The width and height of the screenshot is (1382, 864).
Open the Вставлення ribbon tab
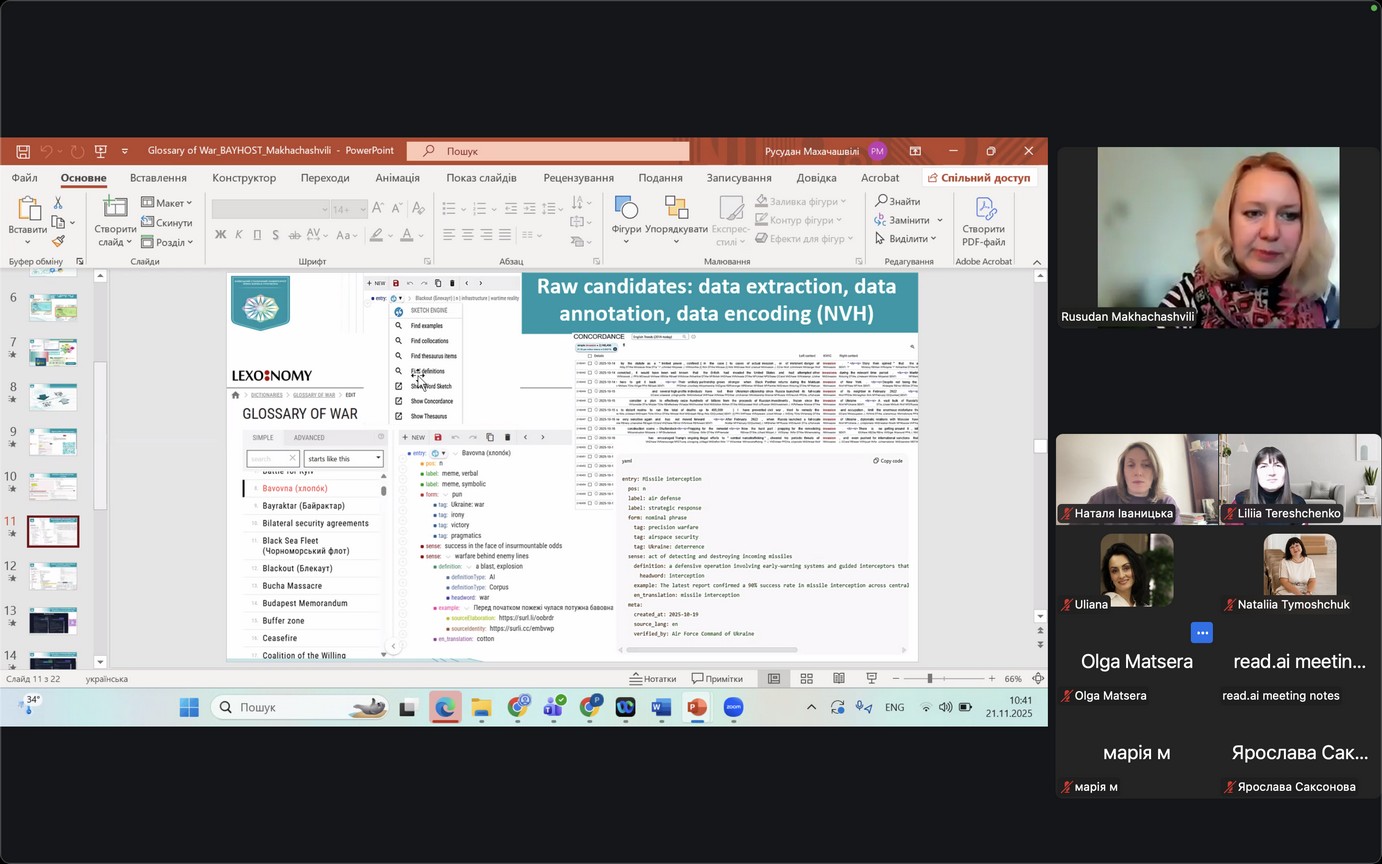pyautogui.click(x=158, y=178)
